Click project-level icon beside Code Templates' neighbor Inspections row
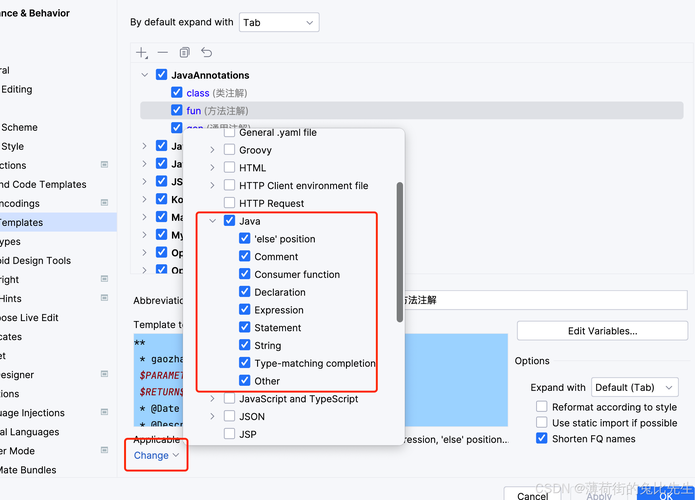 (x=104, y=165)
